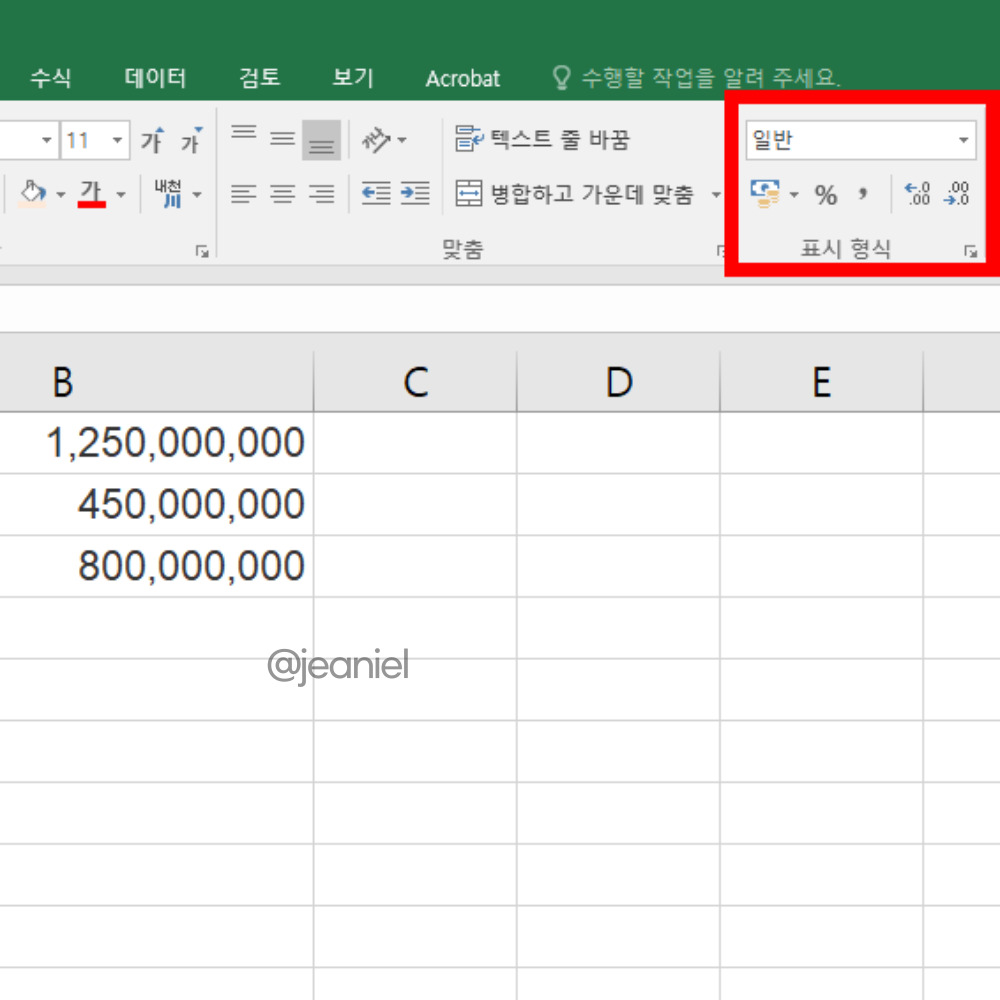This screenshot has width=1000, height=1000.
Task: Apply accounting number format icon
Action: (x=765, y=193)
